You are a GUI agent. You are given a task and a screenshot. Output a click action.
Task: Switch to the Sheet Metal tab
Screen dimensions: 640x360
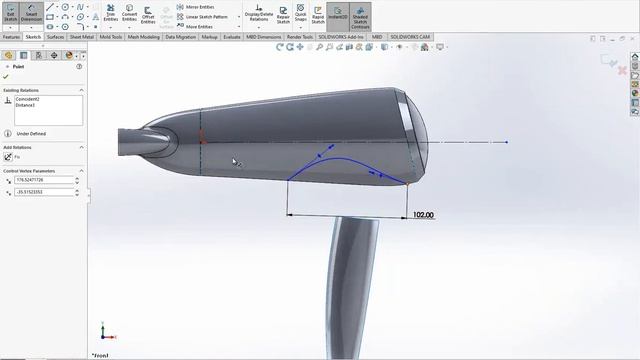click(82, 37)
